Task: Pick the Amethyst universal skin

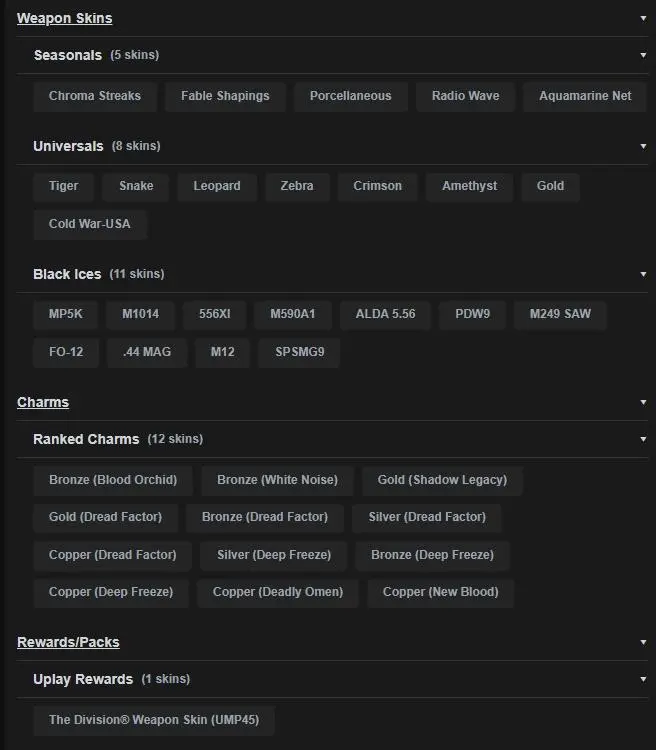Action: click(469, 186)
